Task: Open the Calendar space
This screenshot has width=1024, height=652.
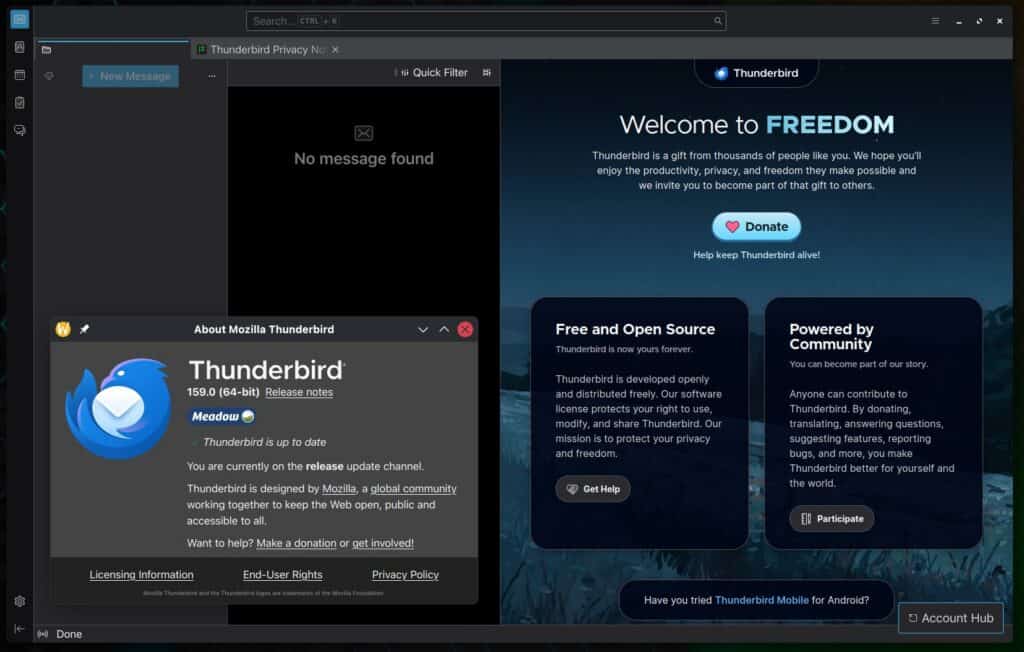Action: (x=20, y=75)
